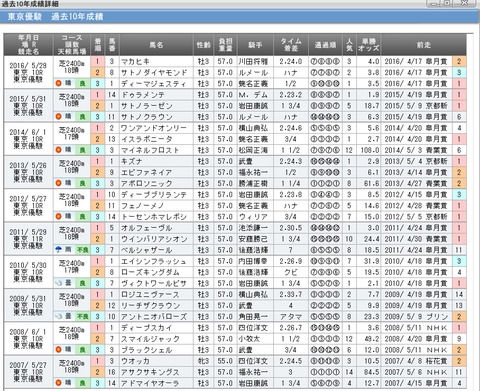Select the 前走 column header

[x=424, y=45]
